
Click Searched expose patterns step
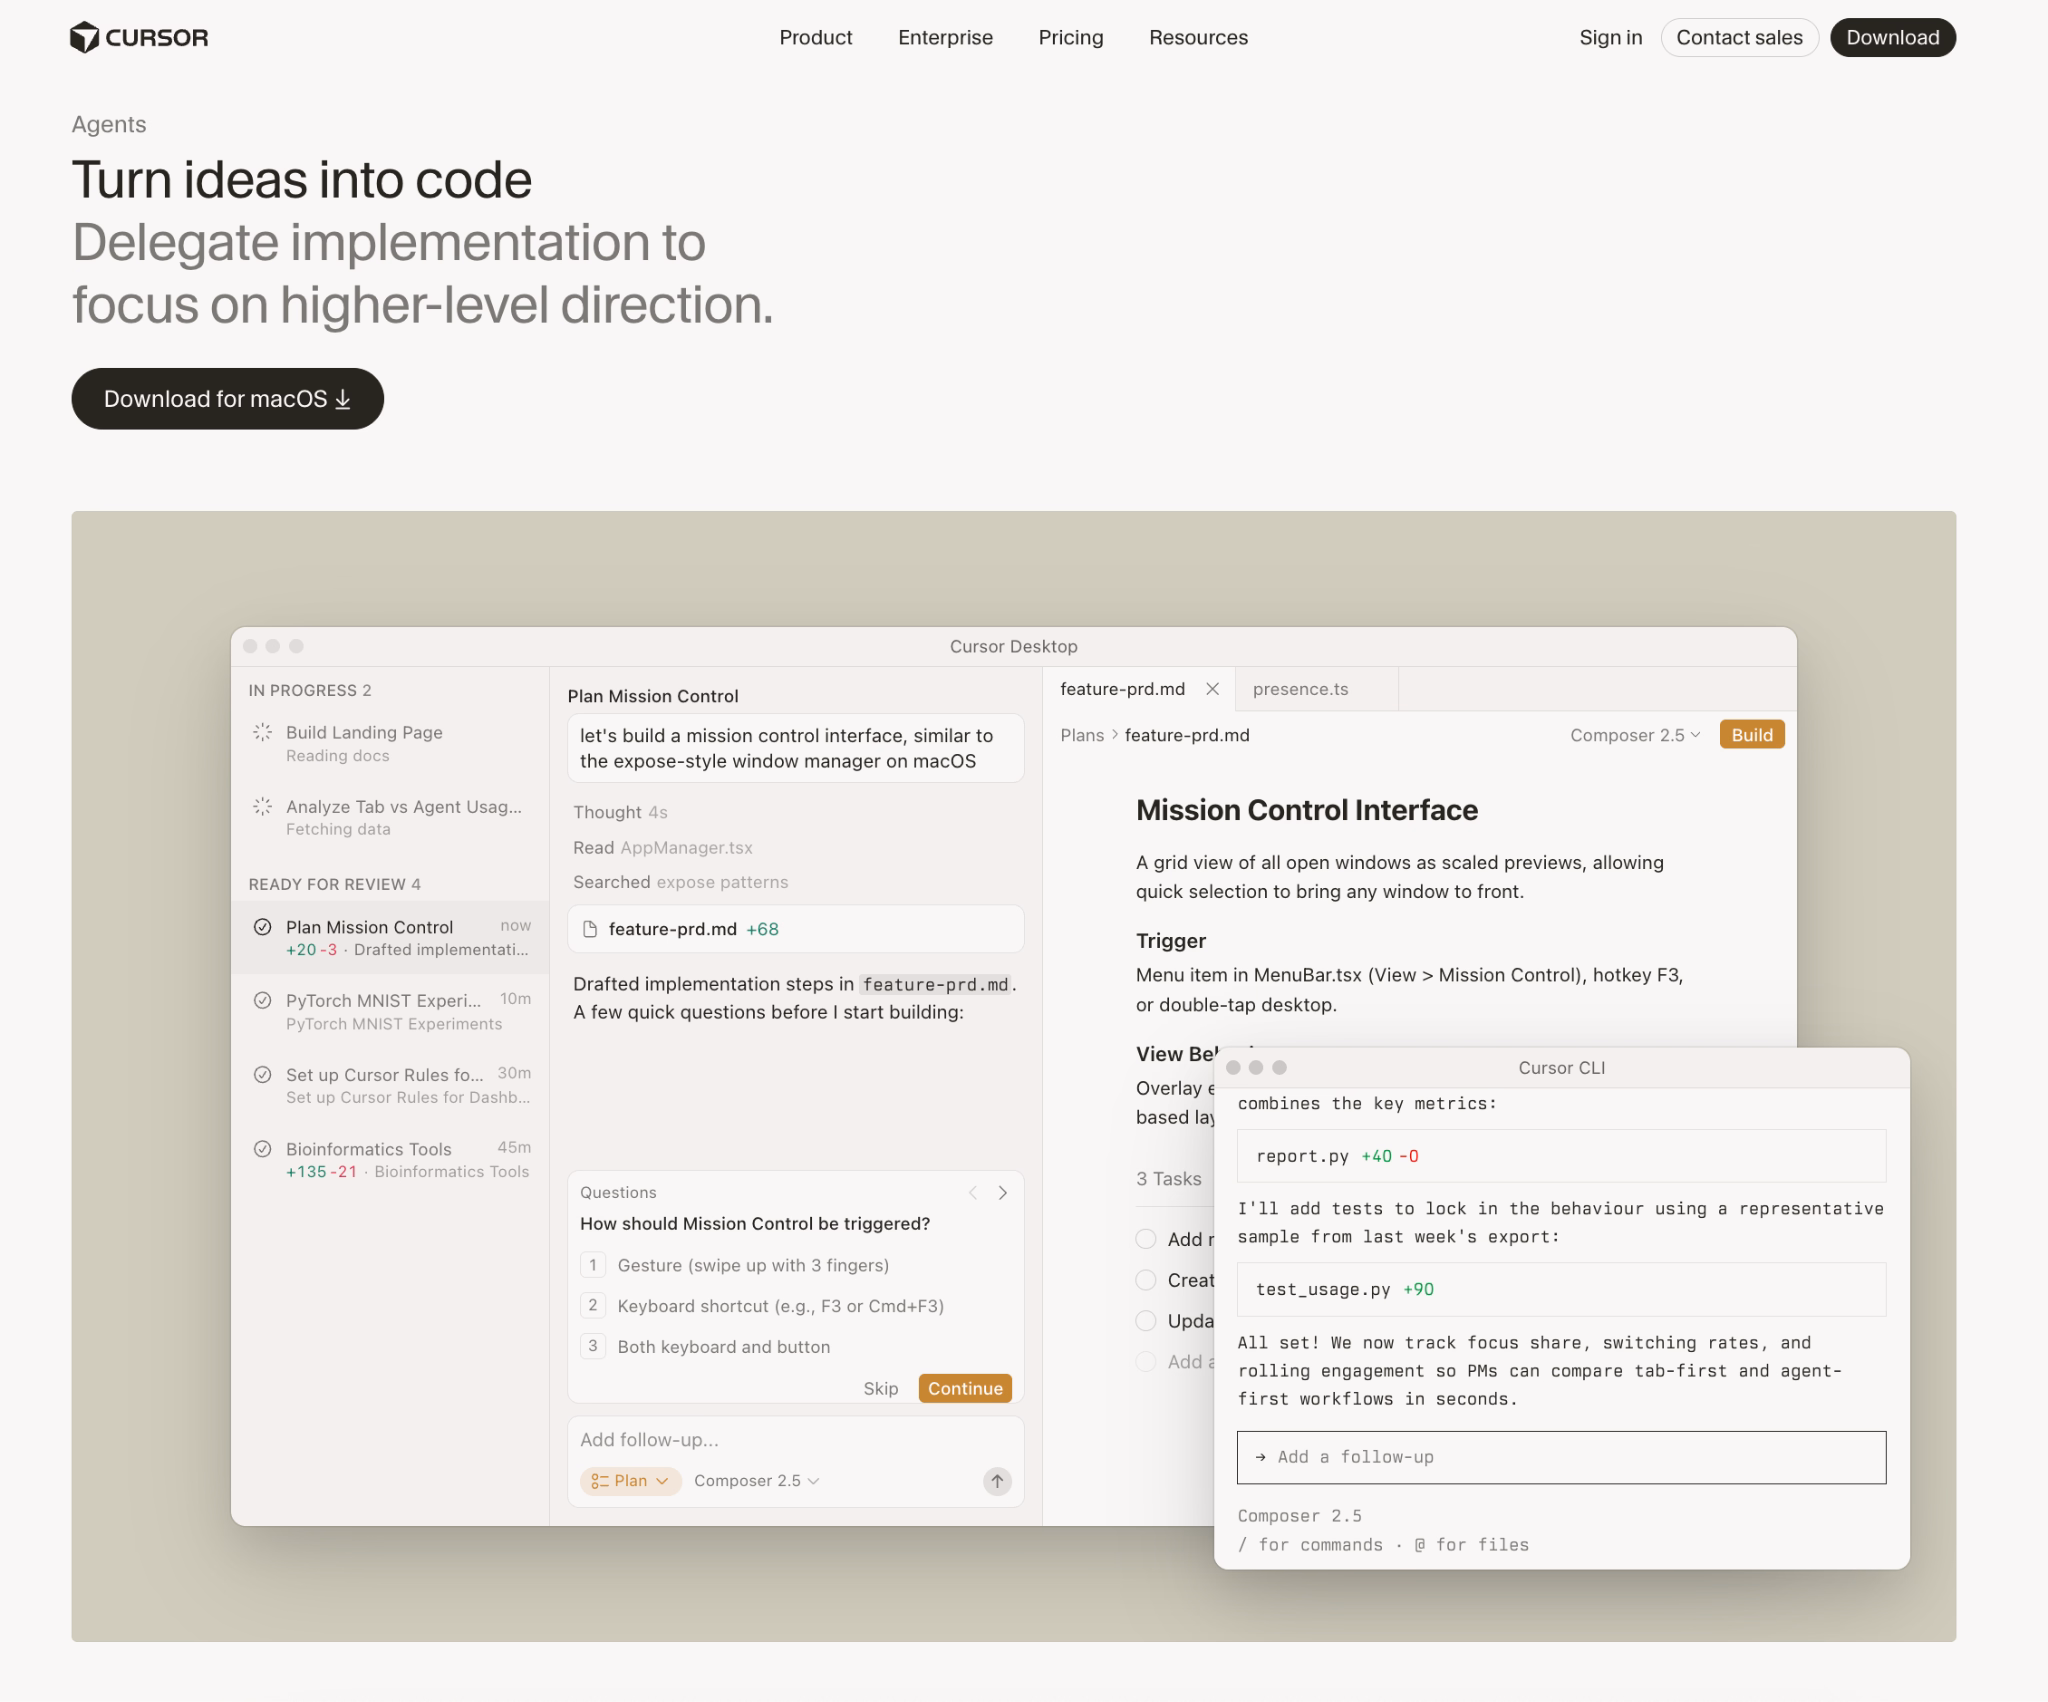(680, 882)
